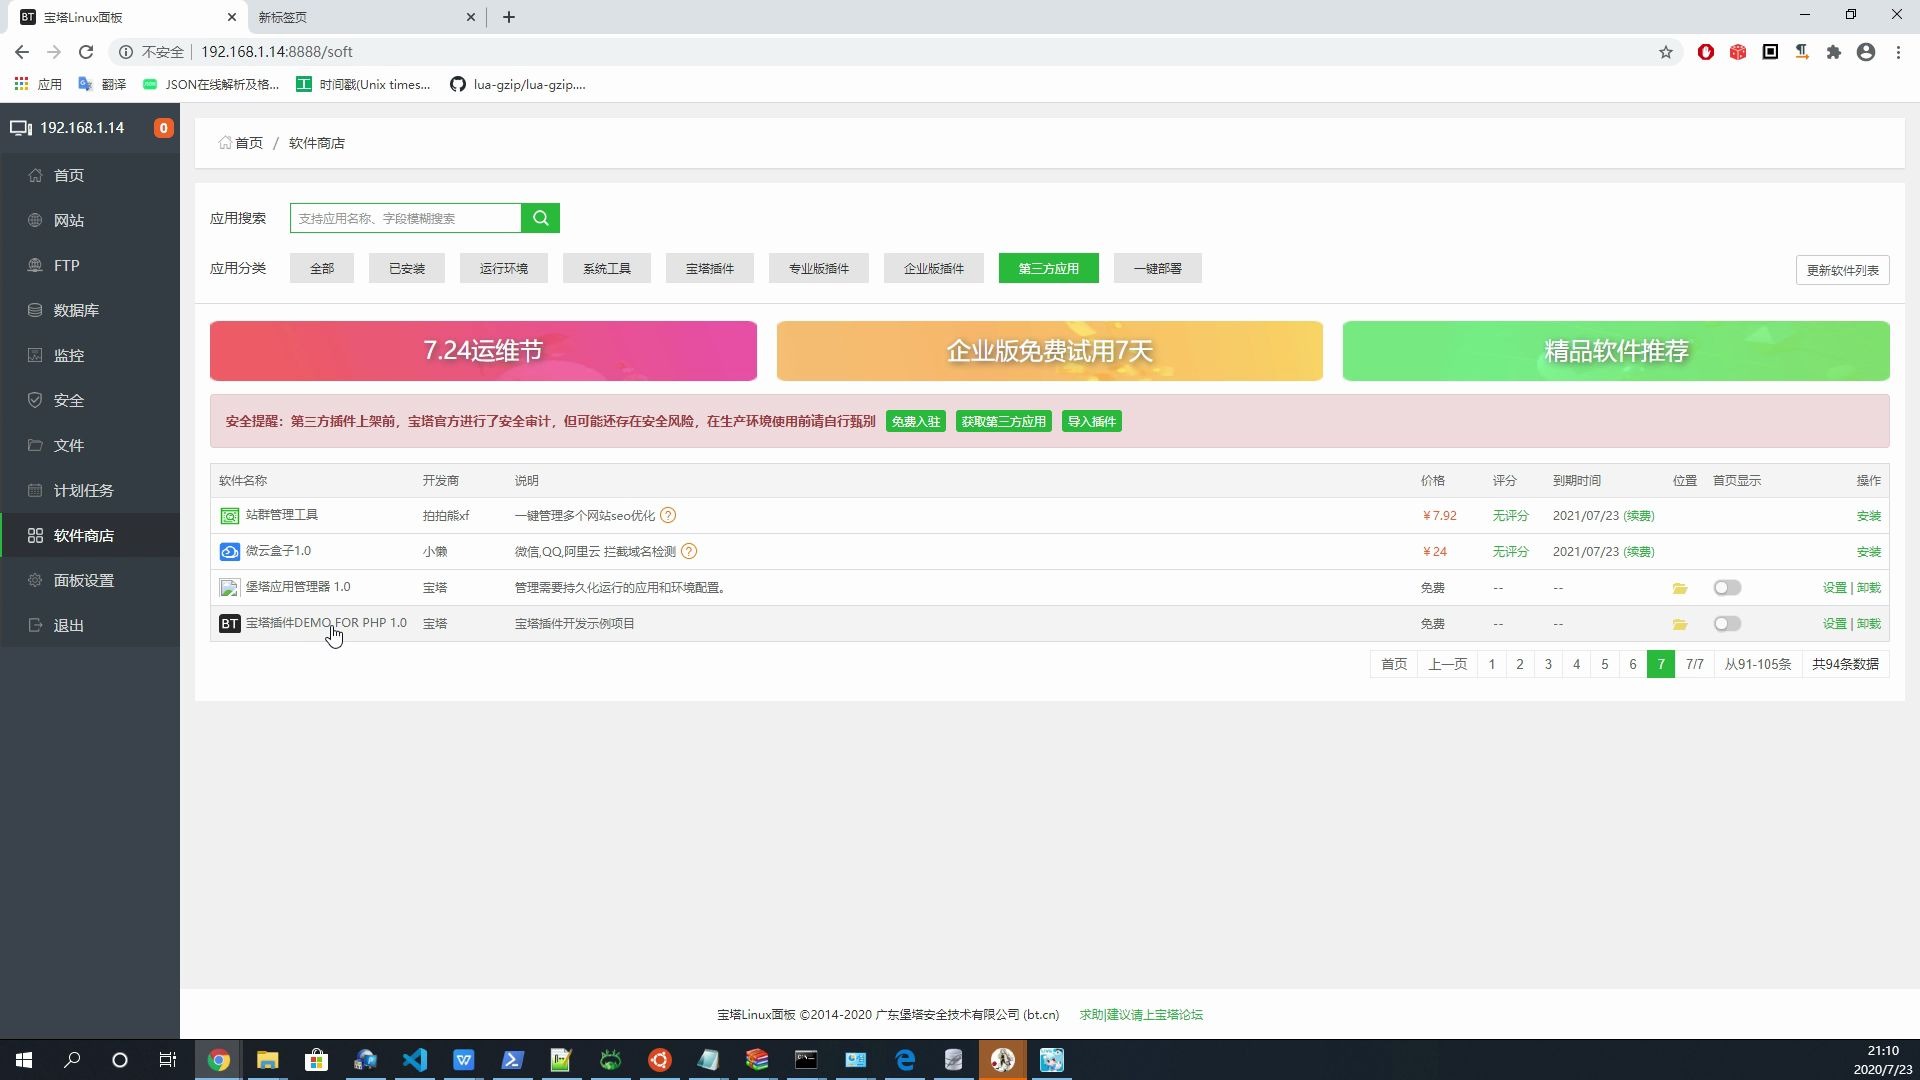Viewport: 1920px width, 1080px height.
Task: Select 运行环境 category filter
Action: click(504, 268)
